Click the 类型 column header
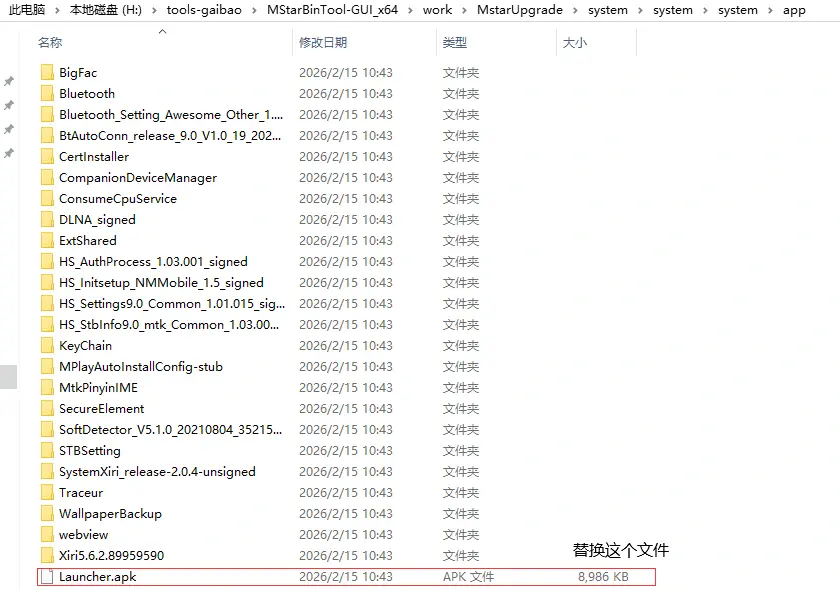This screenshot has height=590, width=840. [x=455, y=43]
